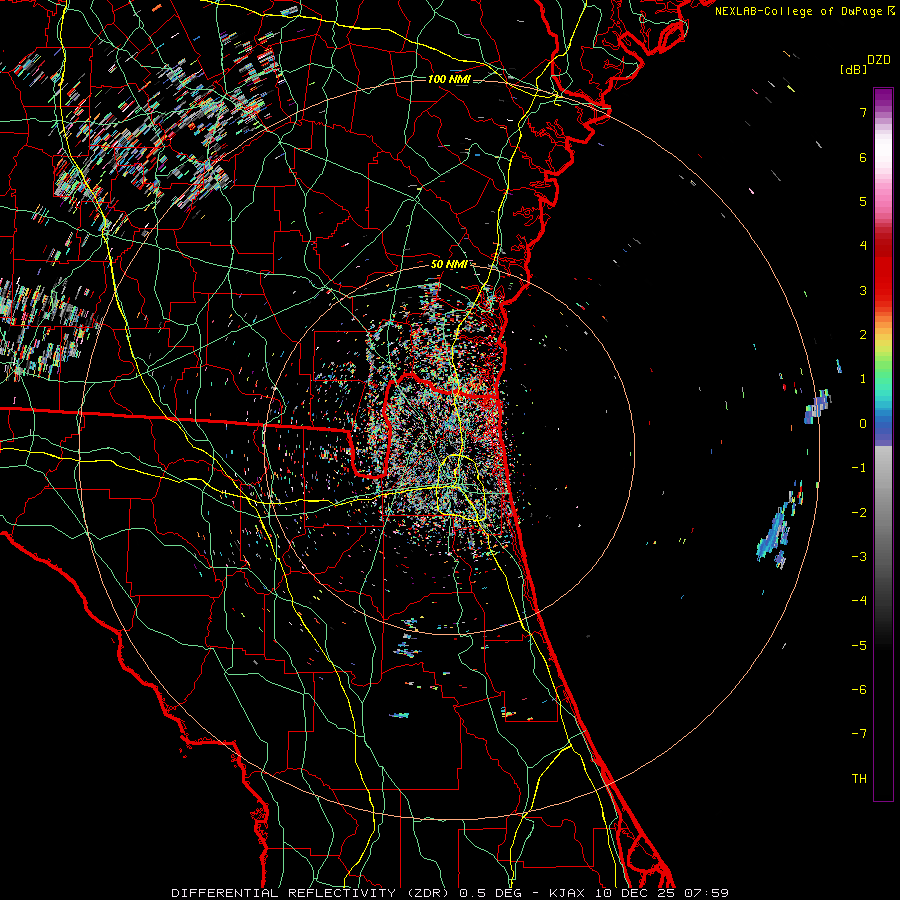This screenshot has width=900, height=900.
Task: Click the 4 value on color scale
Action: [x=863, y=246]
